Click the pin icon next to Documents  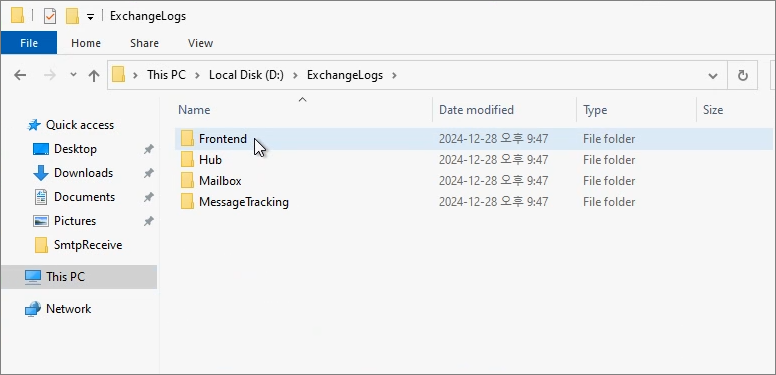click(x=148, y=197)
